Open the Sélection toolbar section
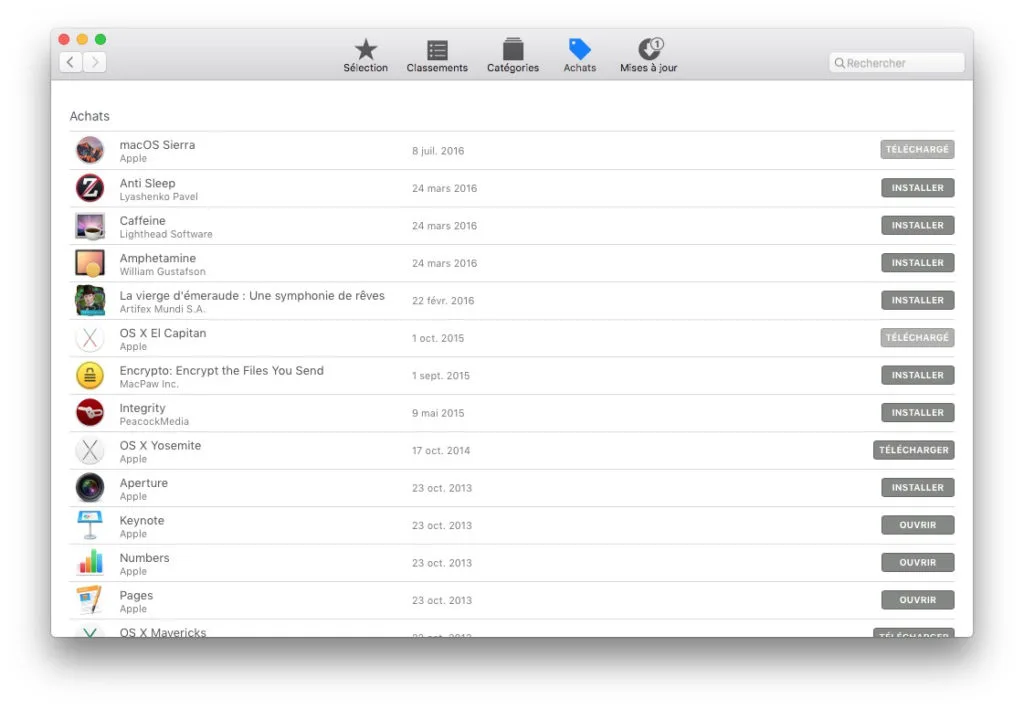 coord(365,52)
